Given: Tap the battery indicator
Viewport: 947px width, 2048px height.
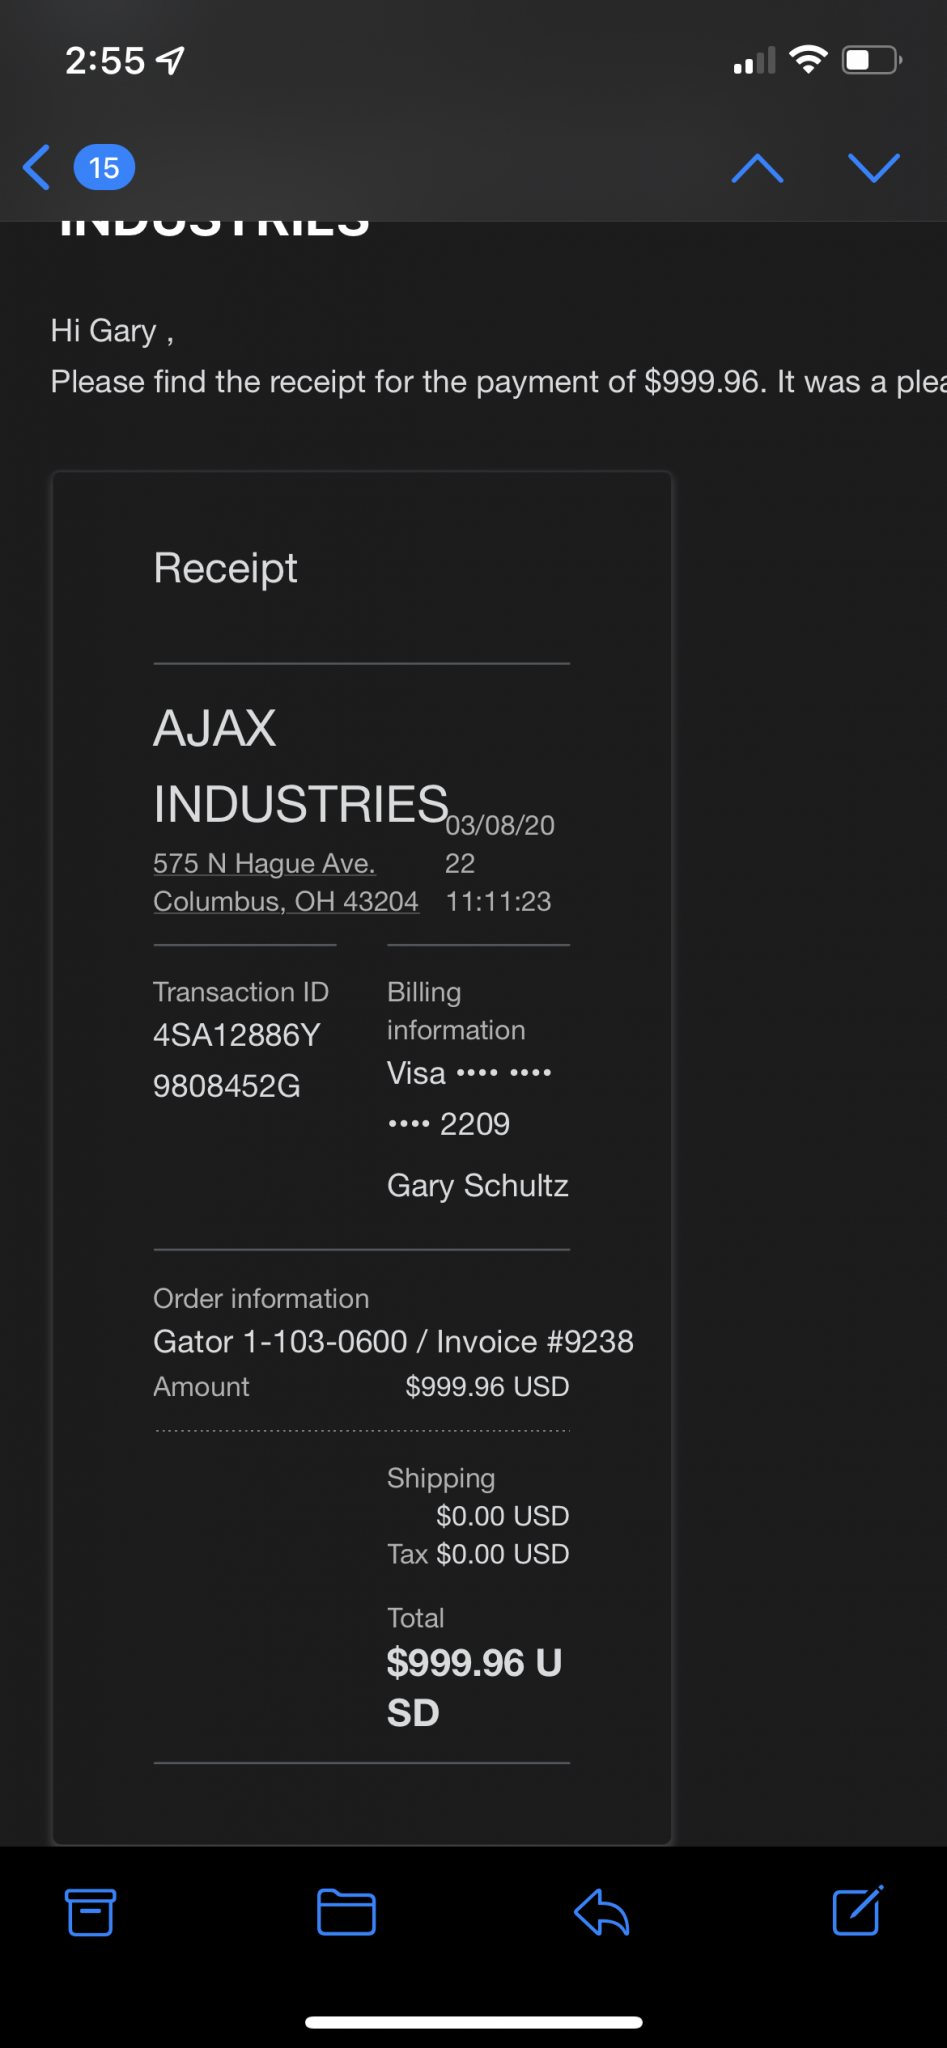Looking at the screenshot, I should click(872, 60).
